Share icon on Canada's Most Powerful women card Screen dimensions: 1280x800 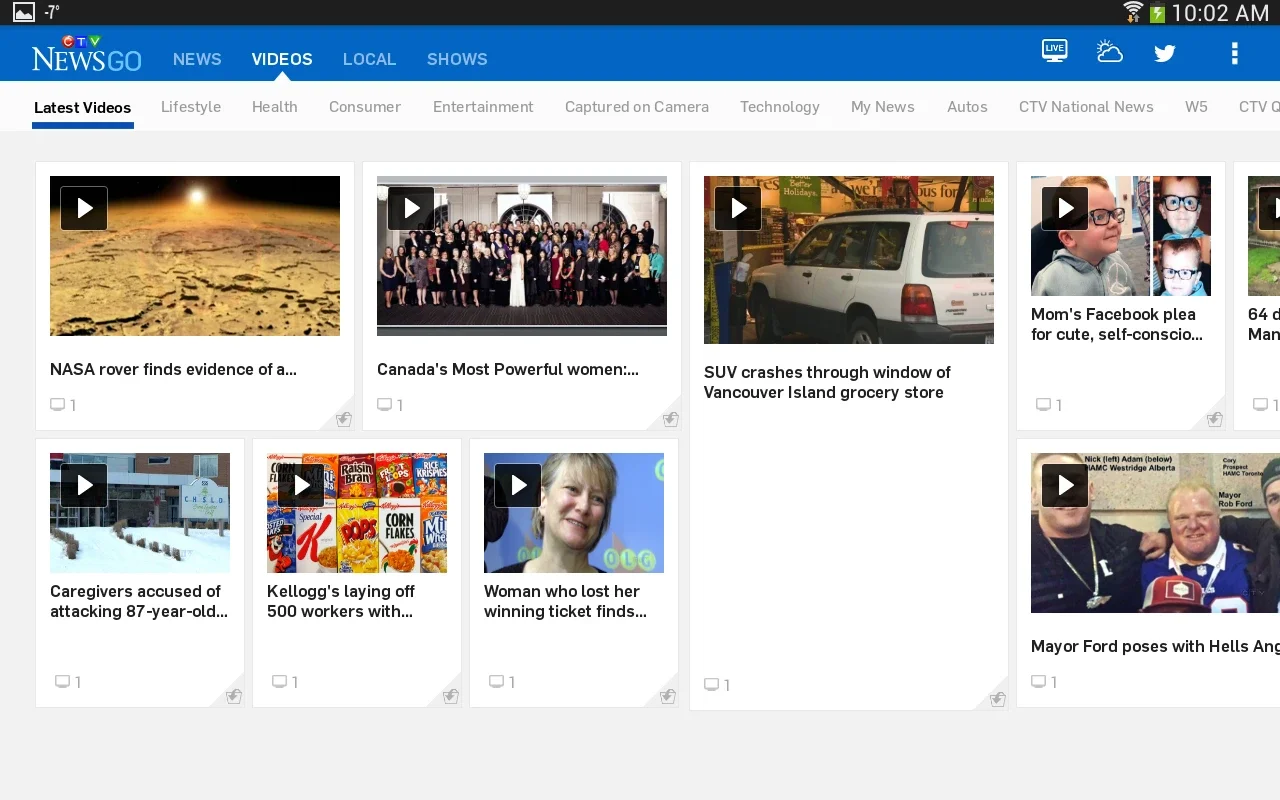coord(670,419)
